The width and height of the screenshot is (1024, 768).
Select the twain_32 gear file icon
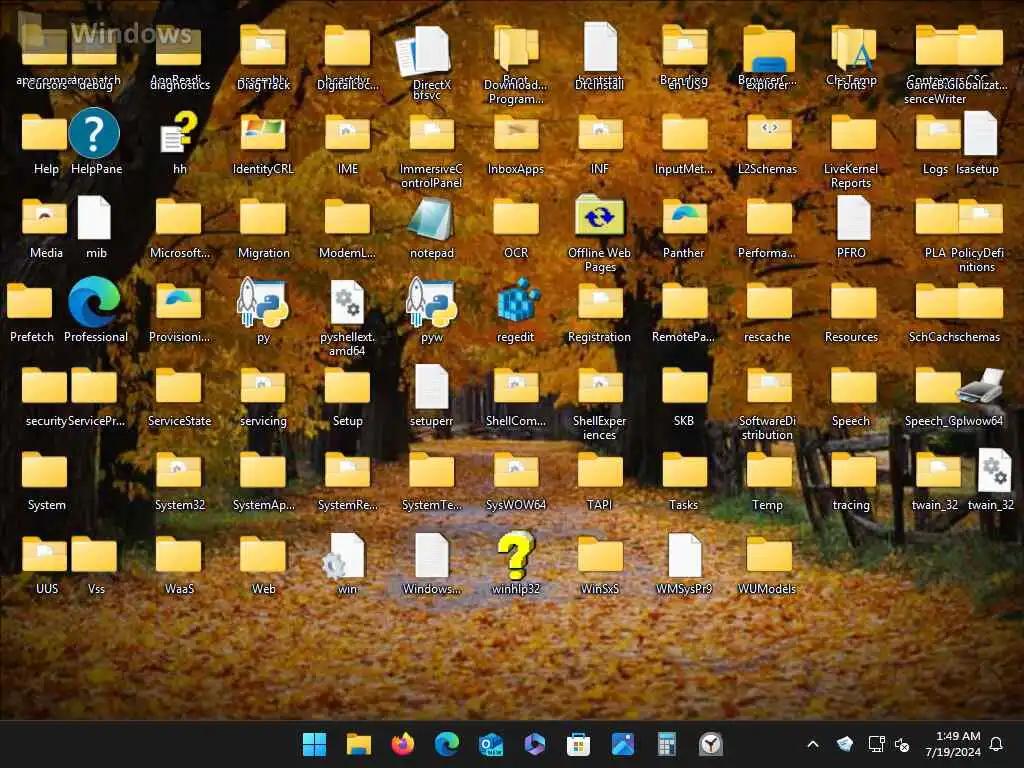point(993,470)
